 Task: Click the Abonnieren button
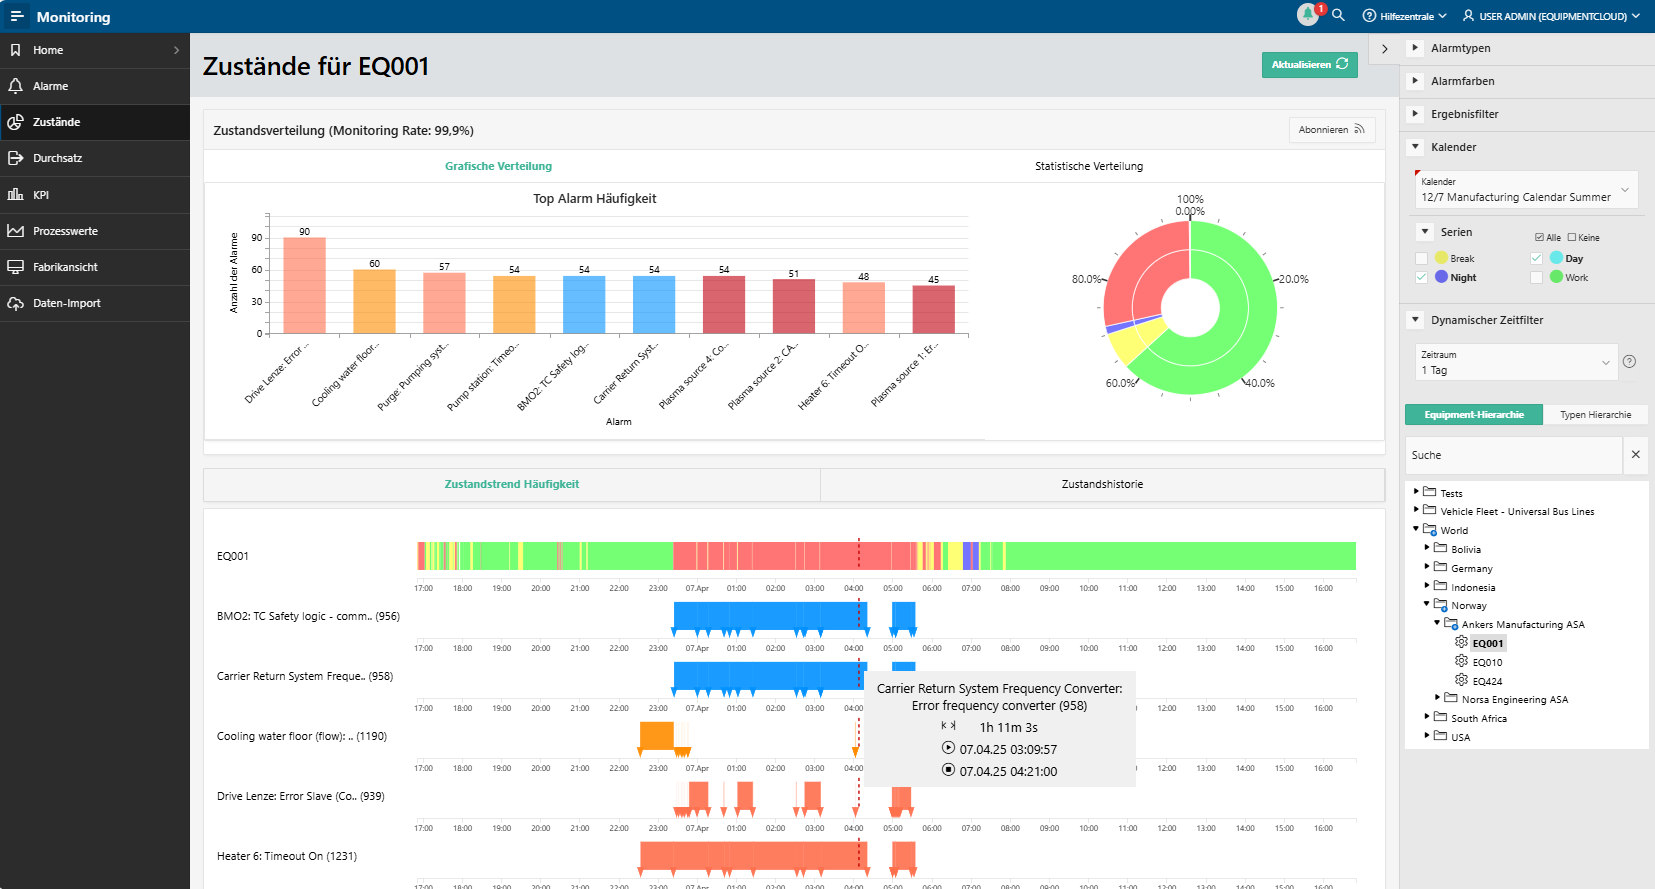click(x=1330, y=130)
